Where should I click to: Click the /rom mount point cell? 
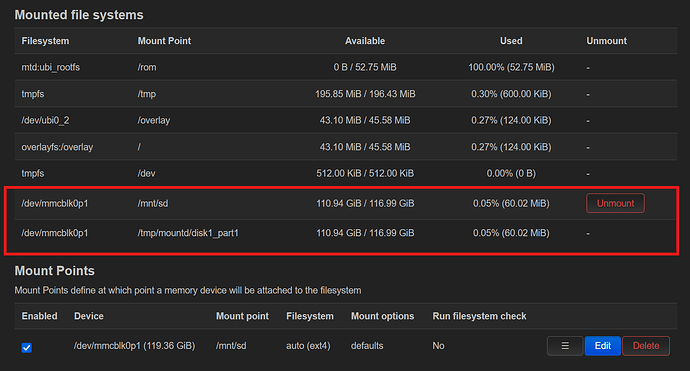(x=147, y=67)
